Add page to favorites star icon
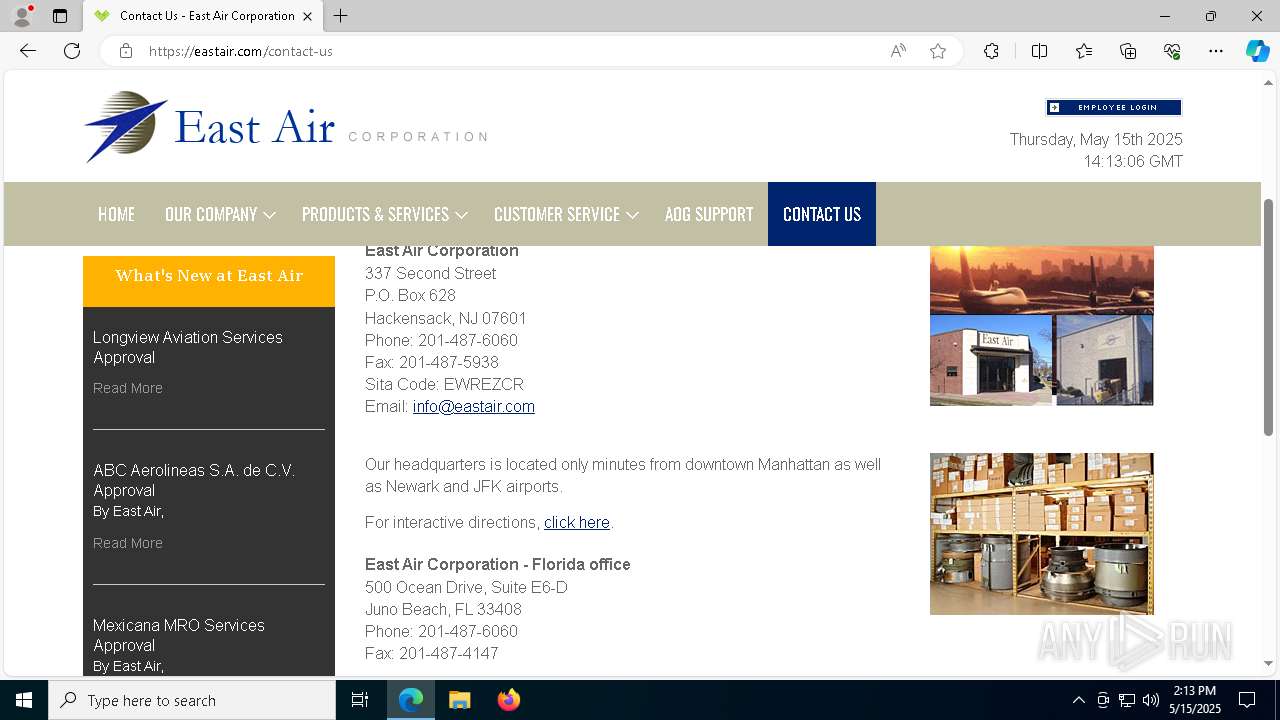Screen dimensions: 1280x720 (x=938, y=51)
